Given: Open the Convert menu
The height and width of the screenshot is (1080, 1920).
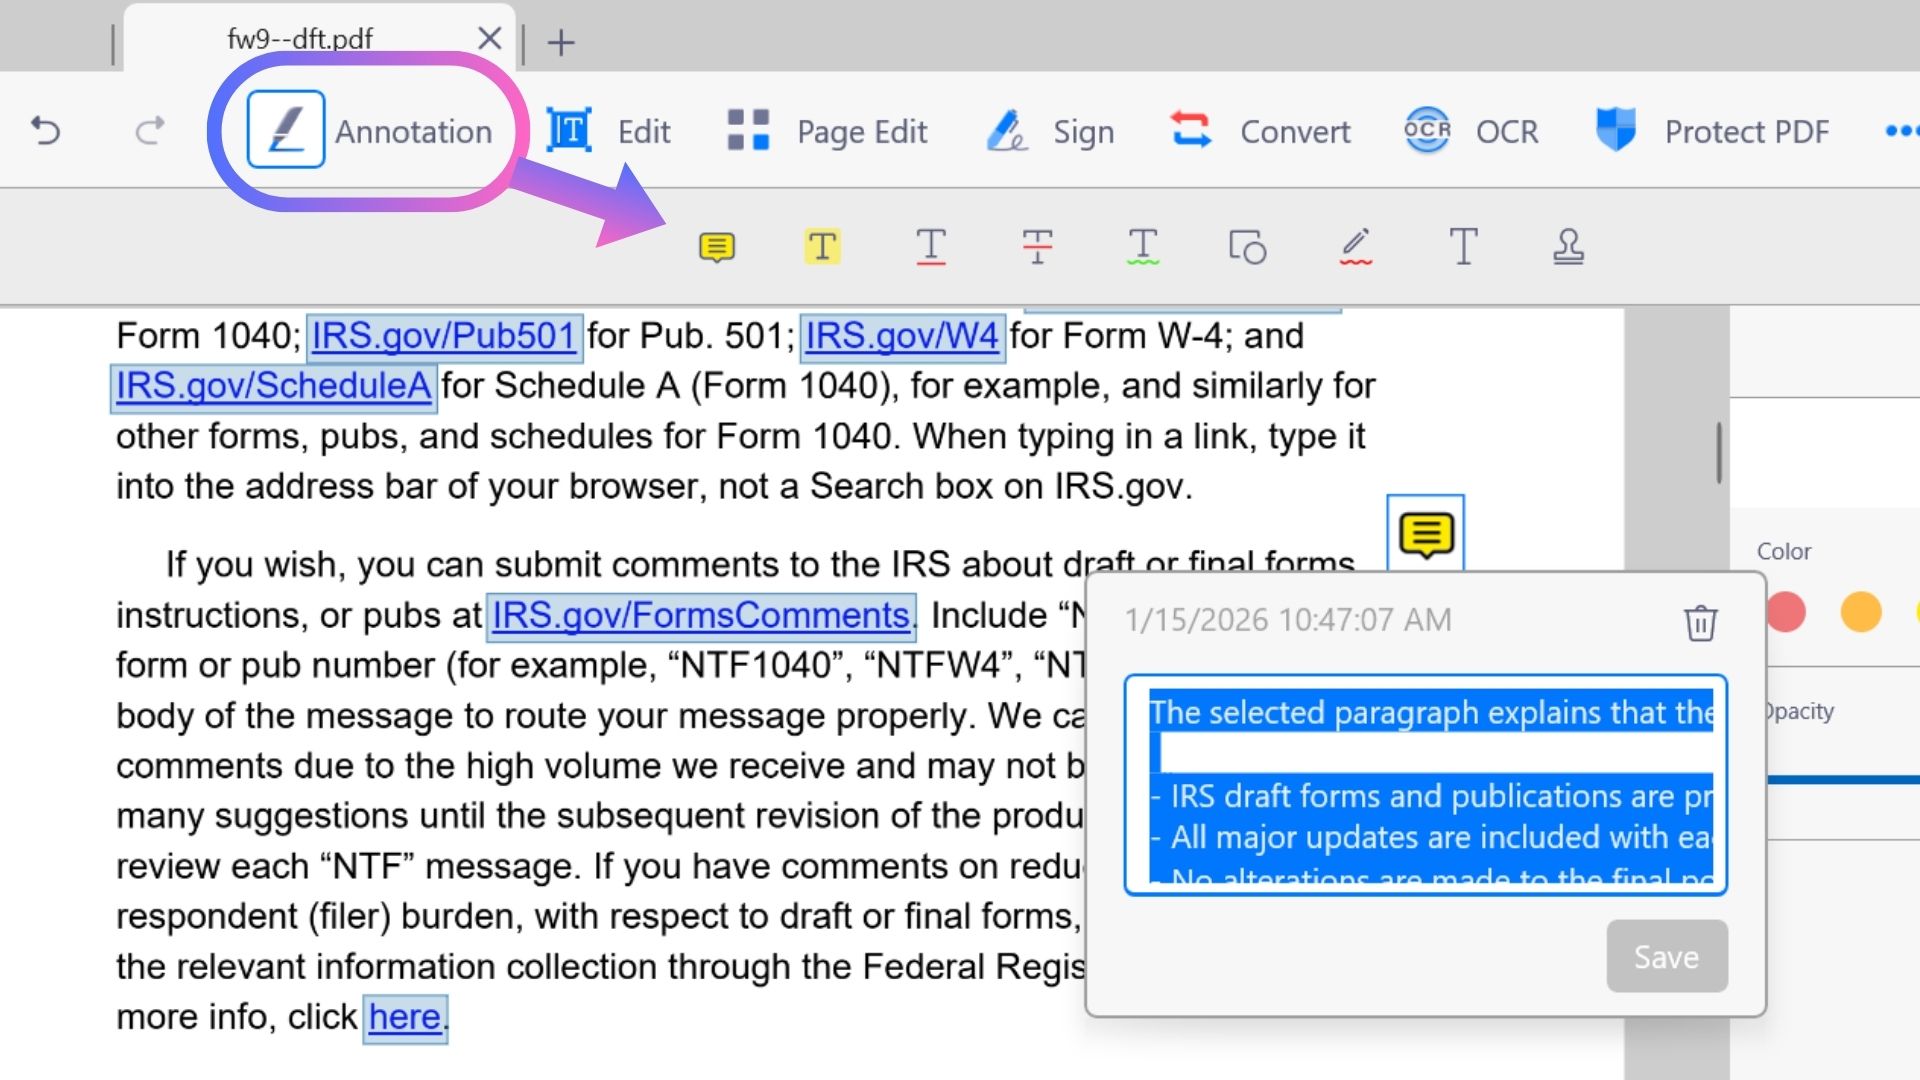Looking at the screenshot, I should point(1260,131).
